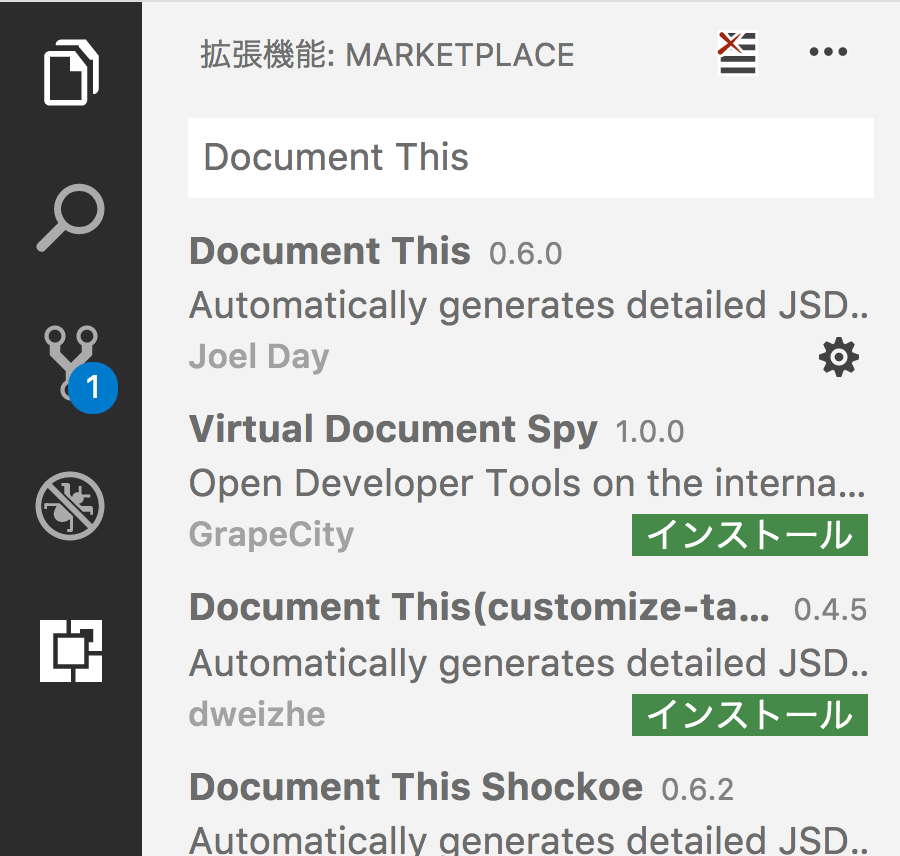Screen dimensions: 900x856
Task: Click version 1.0.0 of Virtual Document Spy
Action: click(650, 432)
